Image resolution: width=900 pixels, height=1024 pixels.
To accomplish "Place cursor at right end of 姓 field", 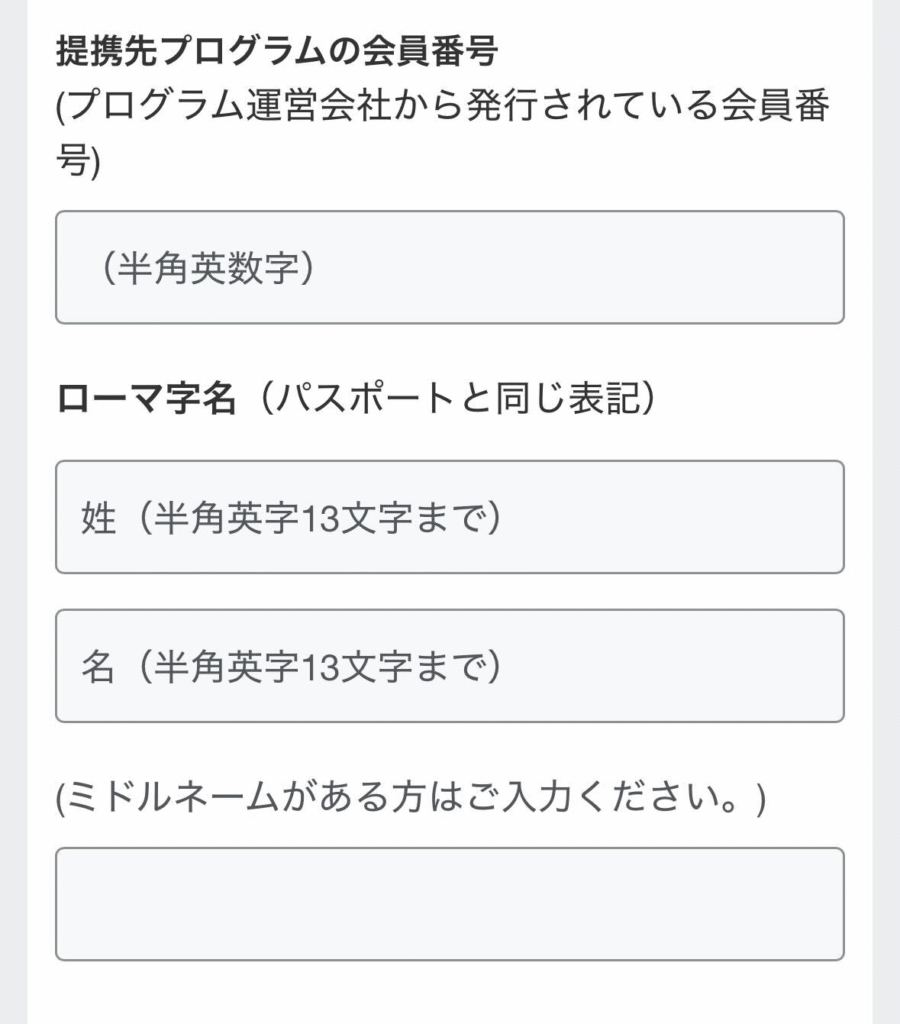I will (816, 517).
